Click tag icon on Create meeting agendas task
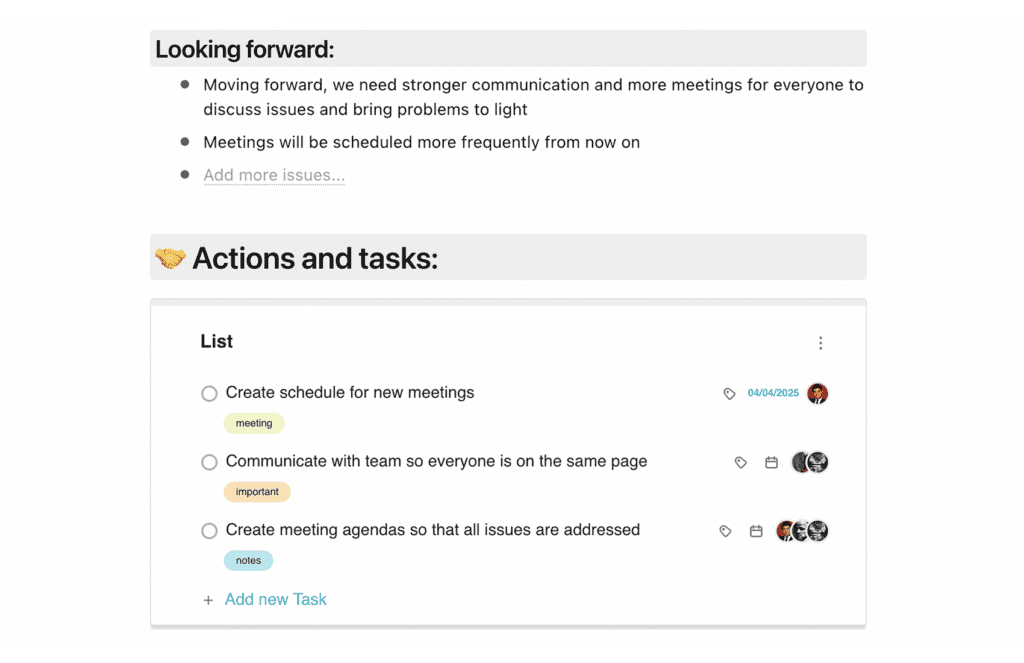The width and height of the screenshot is (1024, 663). [x=725, y=531]
